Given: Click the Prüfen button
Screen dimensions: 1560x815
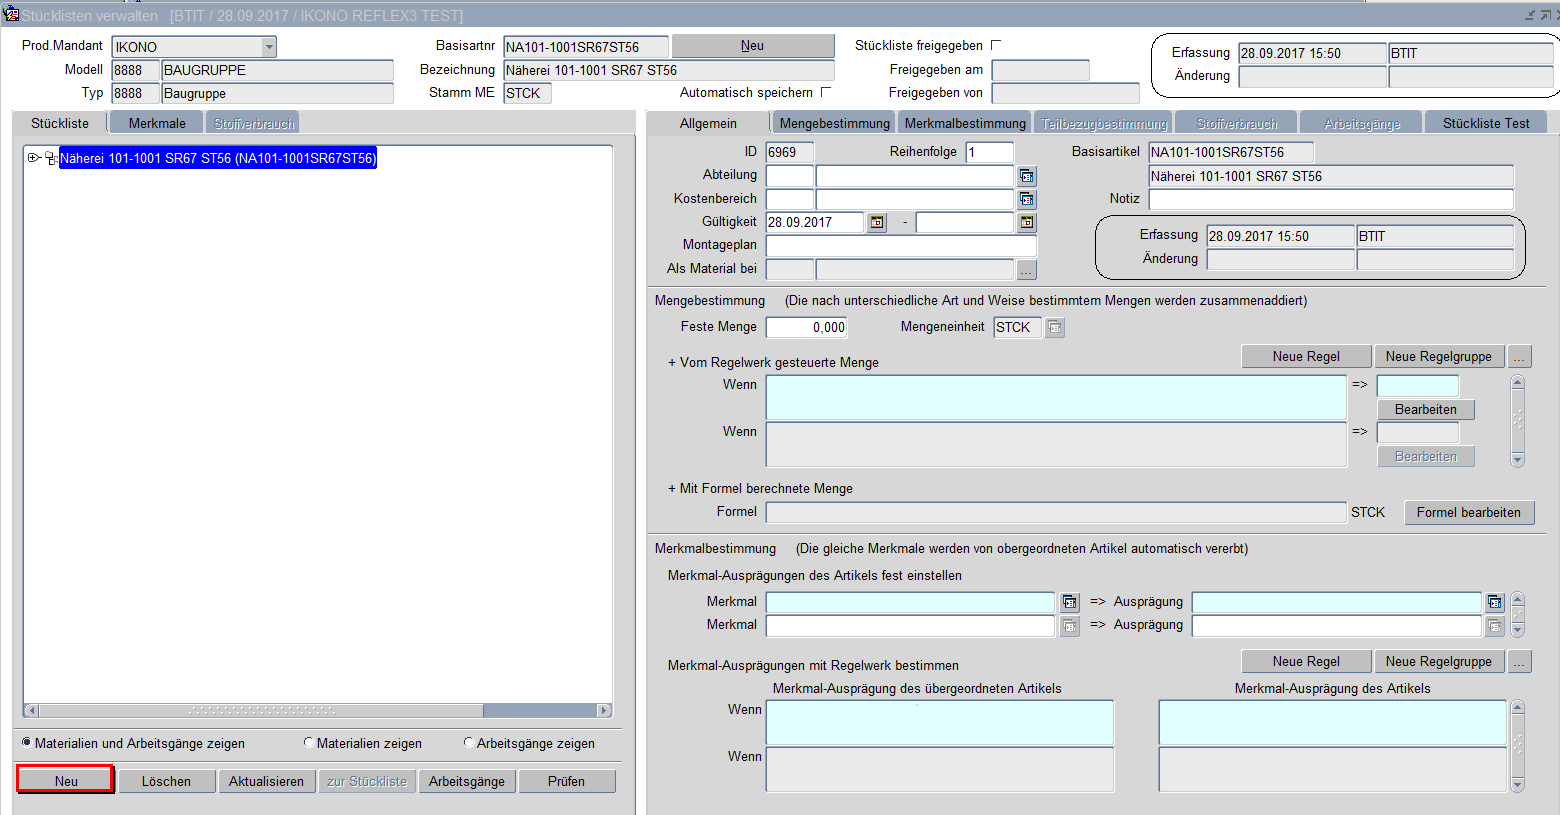Looking at the screenshot, I should point(566,781).
